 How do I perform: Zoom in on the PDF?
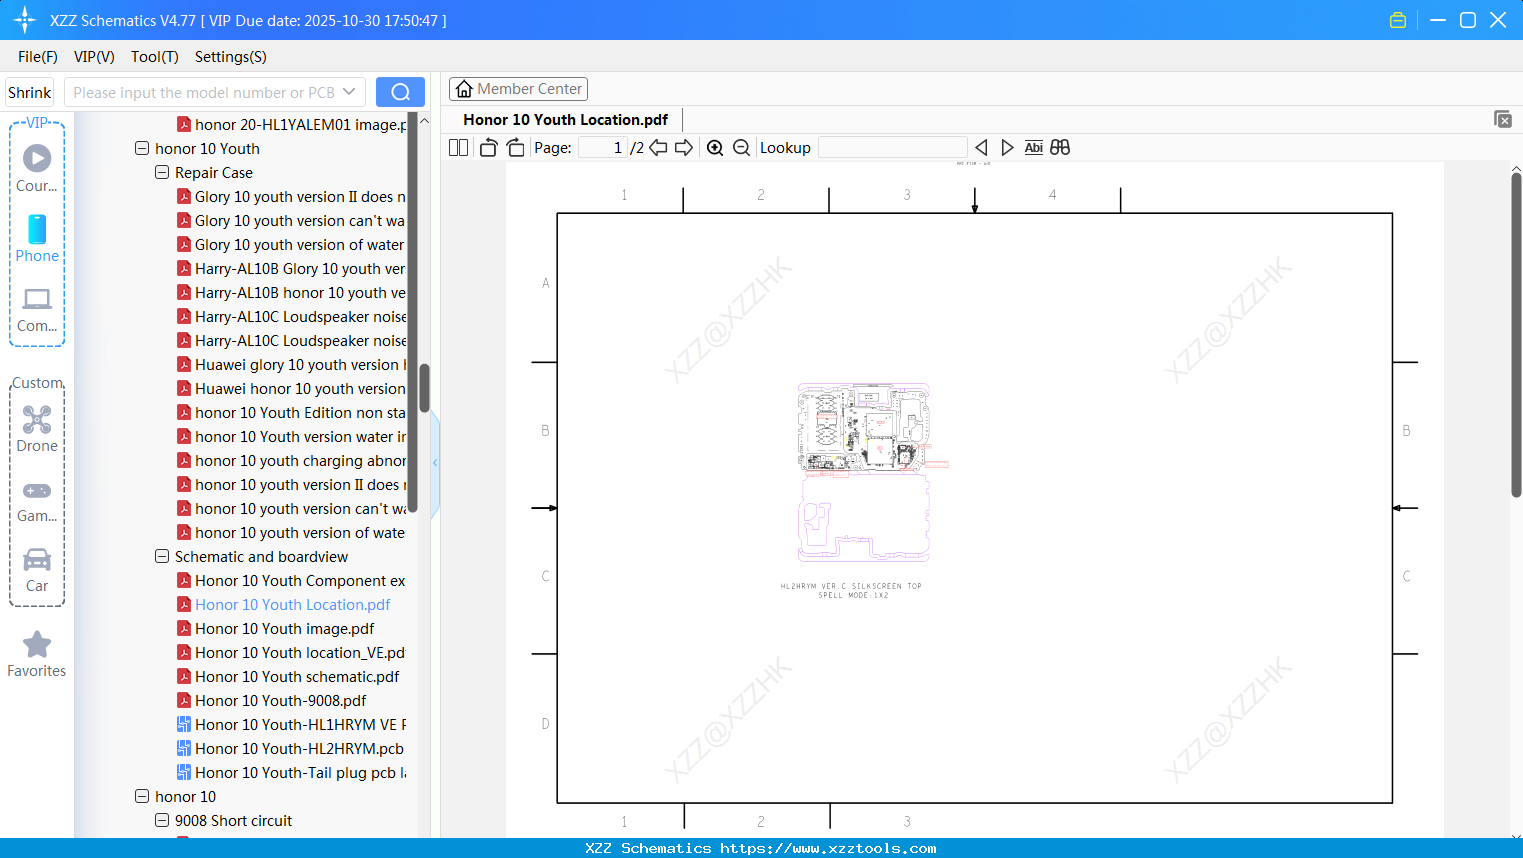[715, 148]
